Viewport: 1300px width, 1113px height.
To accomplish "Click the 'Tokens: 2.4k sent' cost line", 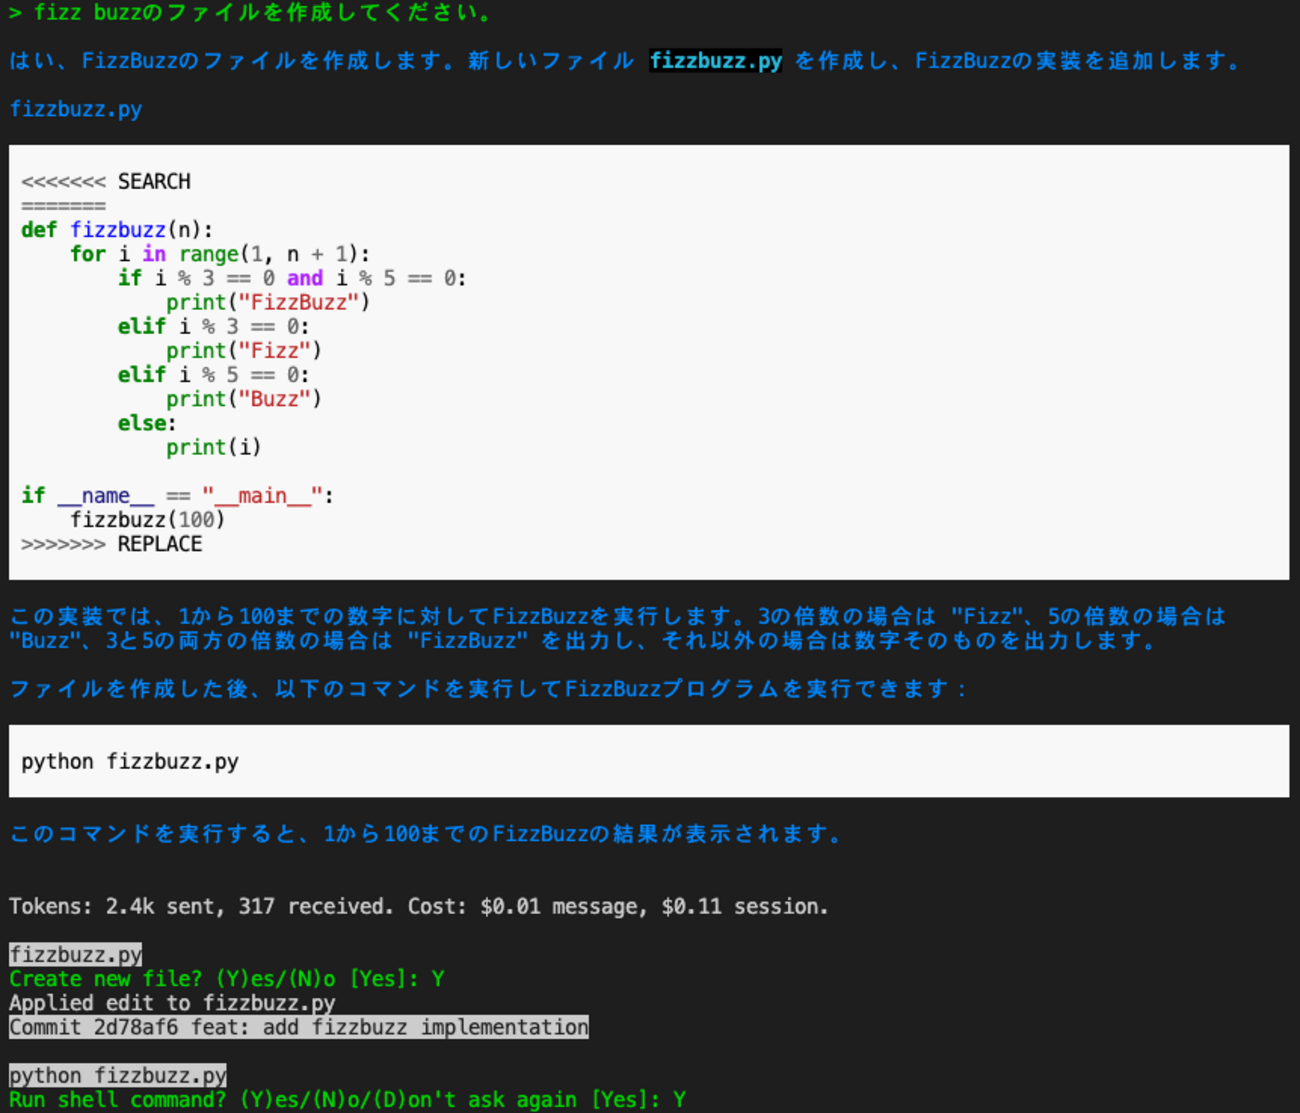I will point(419,906).
